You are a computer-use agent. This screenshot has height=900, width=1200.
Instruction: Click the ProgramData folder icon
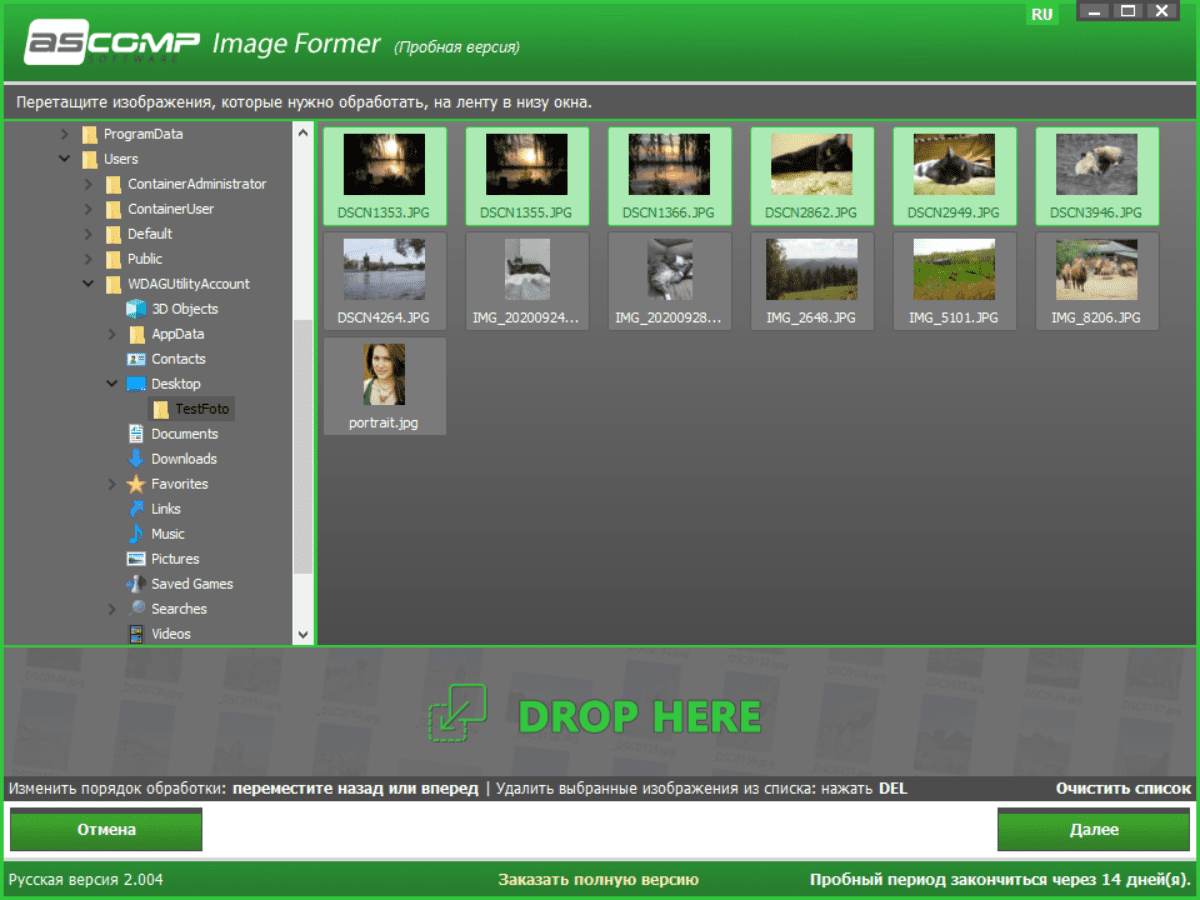pos(90,134)
